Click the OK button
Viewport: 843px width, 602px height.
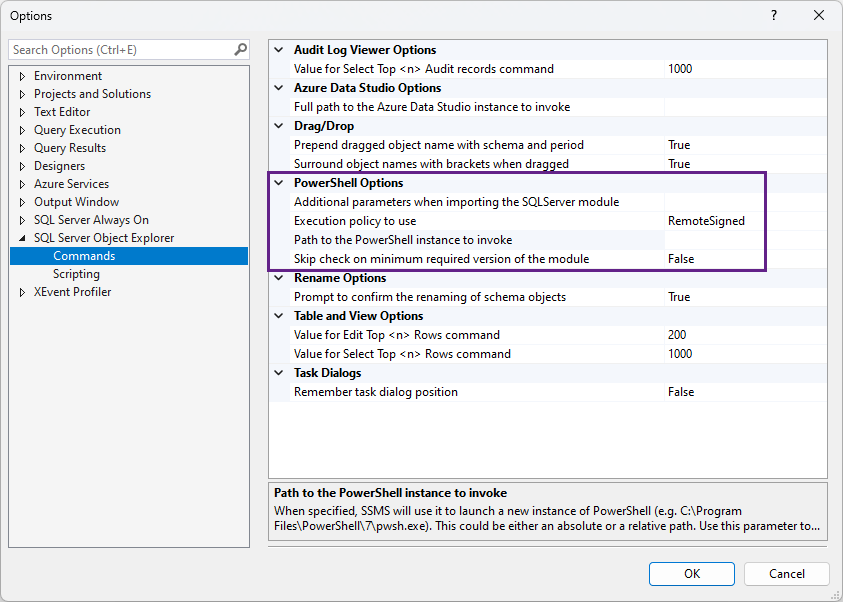(692, 574)
